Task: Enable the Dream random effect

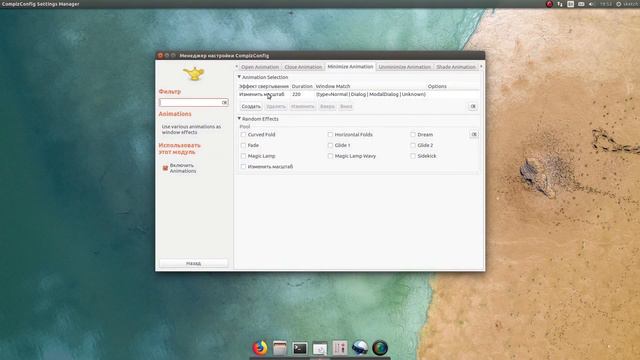Action: pyautogui.click(x=413, y=134)
